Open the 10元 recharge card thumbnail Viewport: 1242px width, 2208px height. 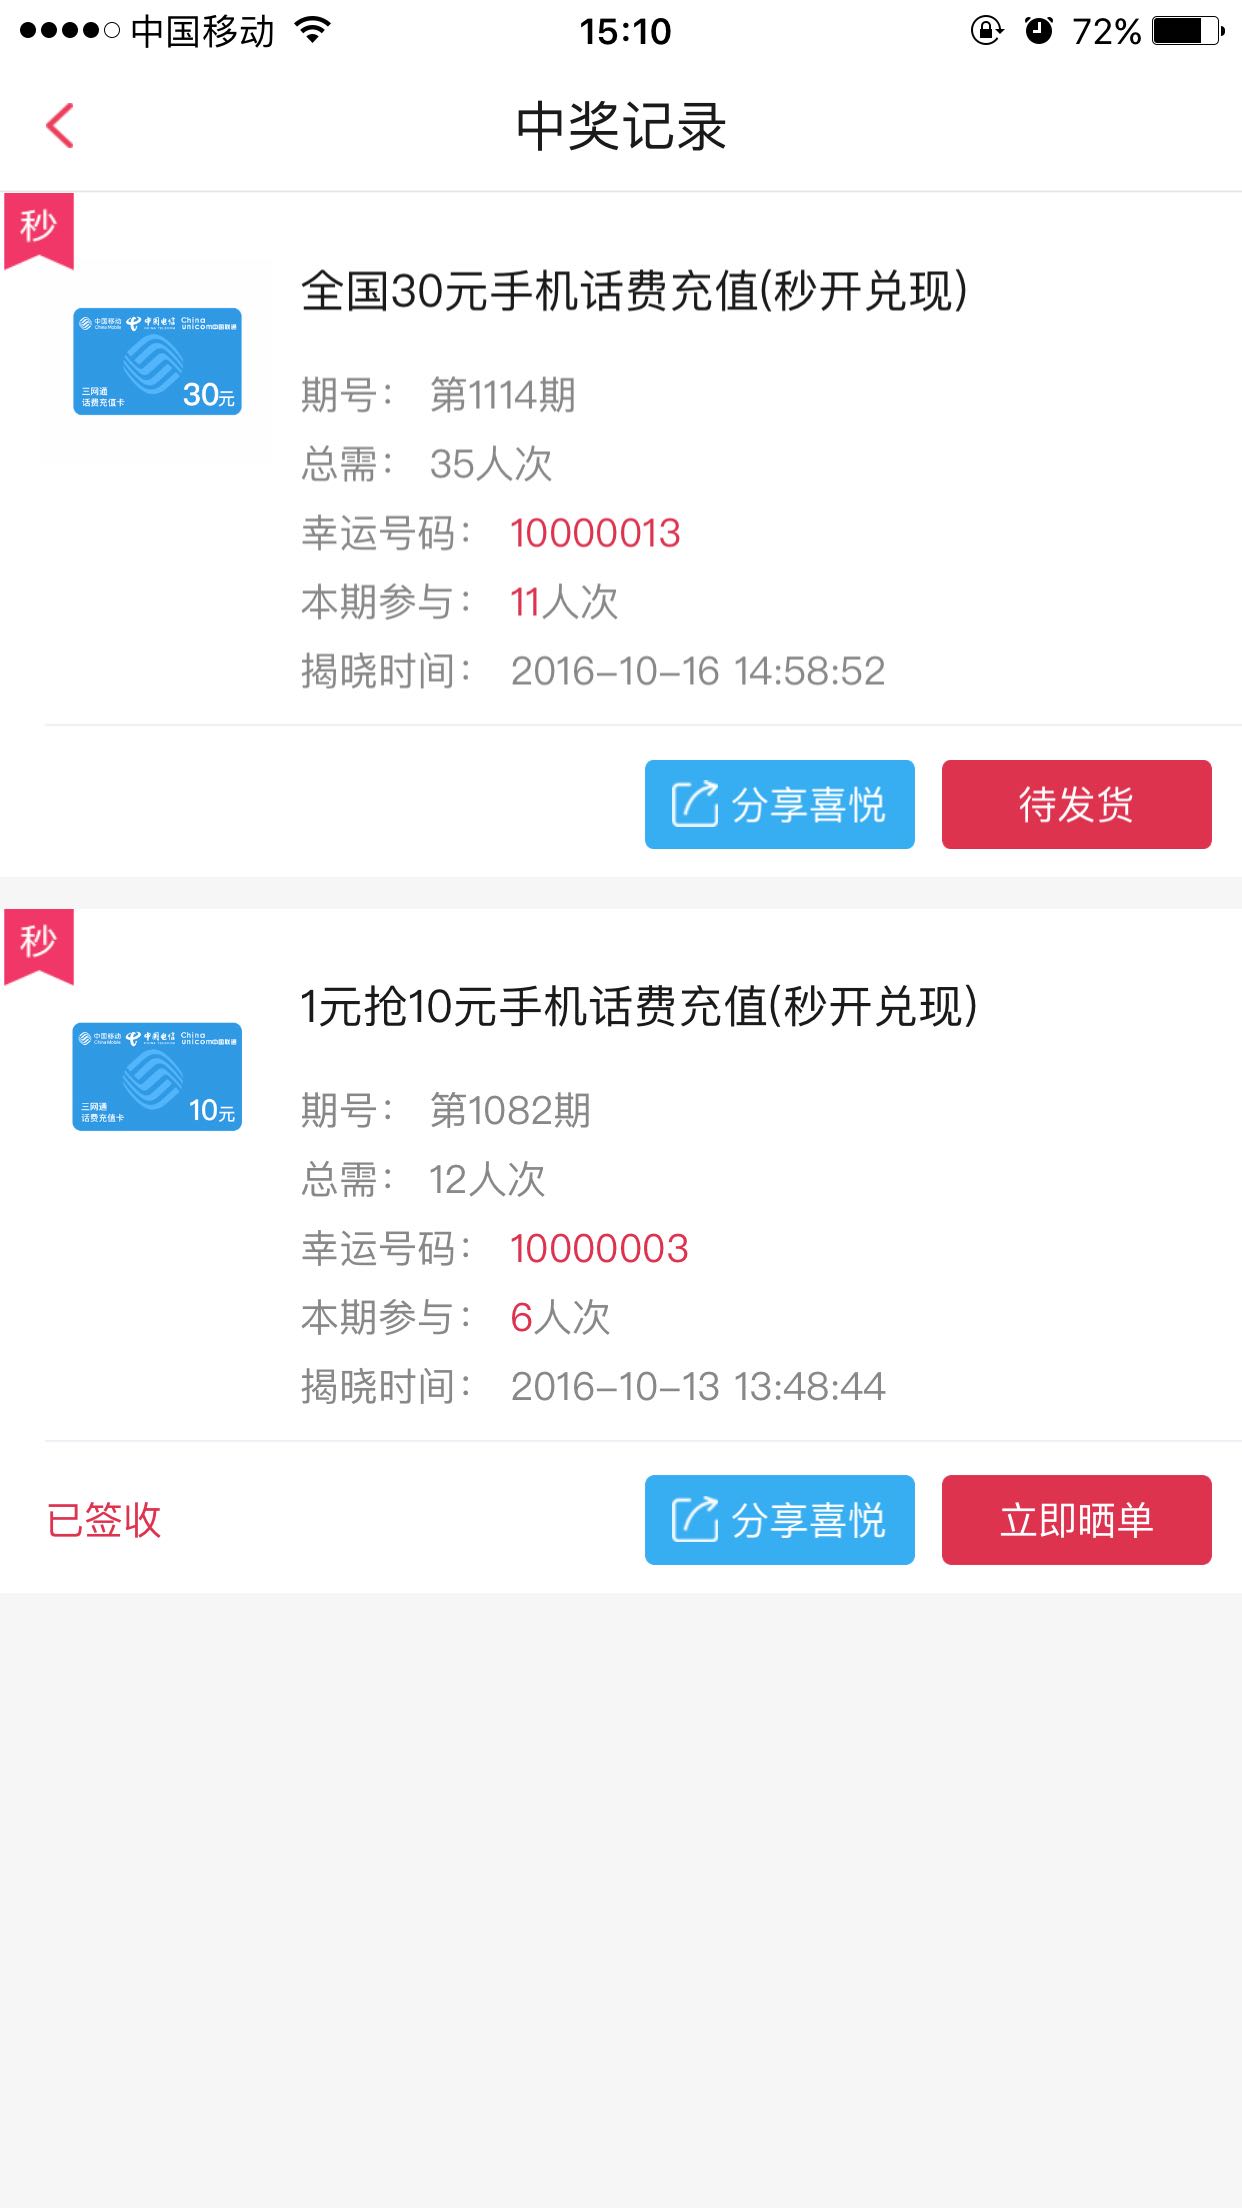[157, 1077]
